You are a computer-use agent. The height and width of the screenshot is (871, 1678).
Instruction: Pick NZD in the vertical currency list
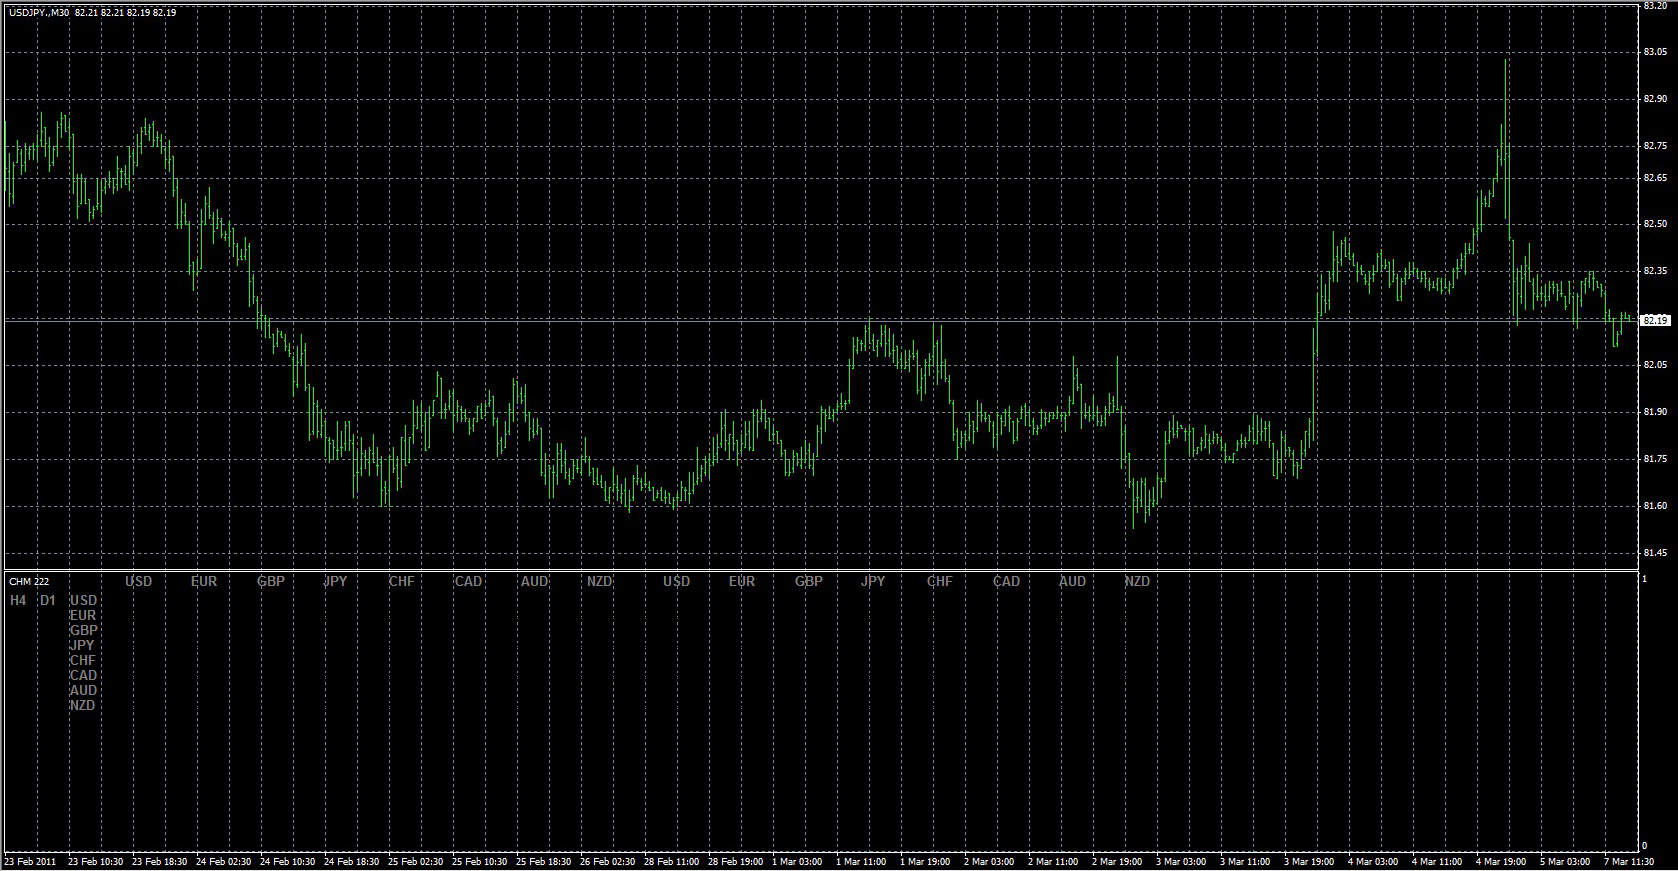(x=83, y=705)
